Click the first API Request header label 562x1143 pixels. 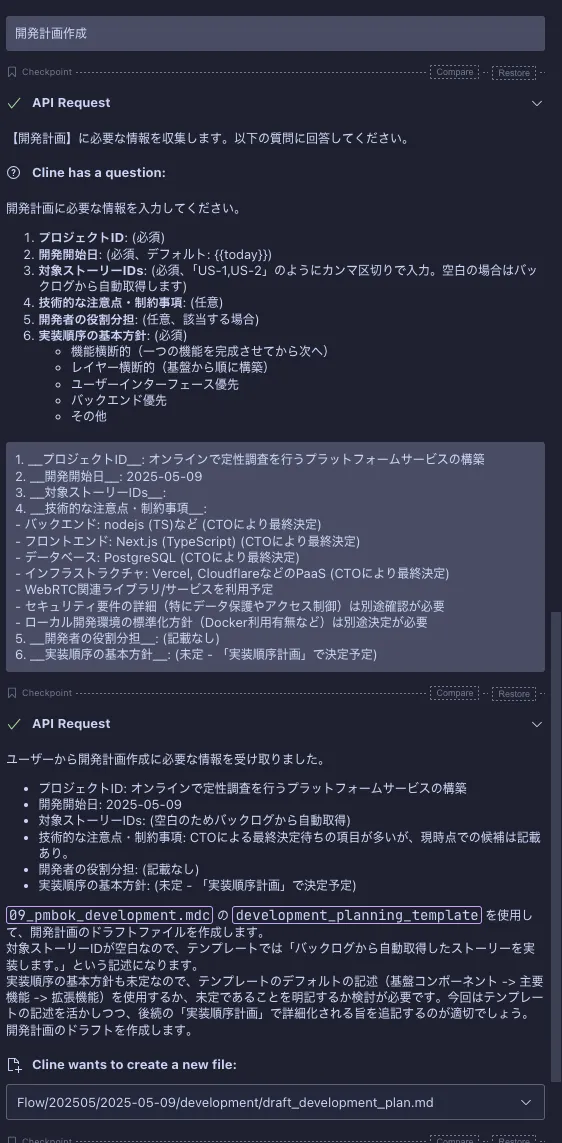pyautogui.click(x=71, y=103)
